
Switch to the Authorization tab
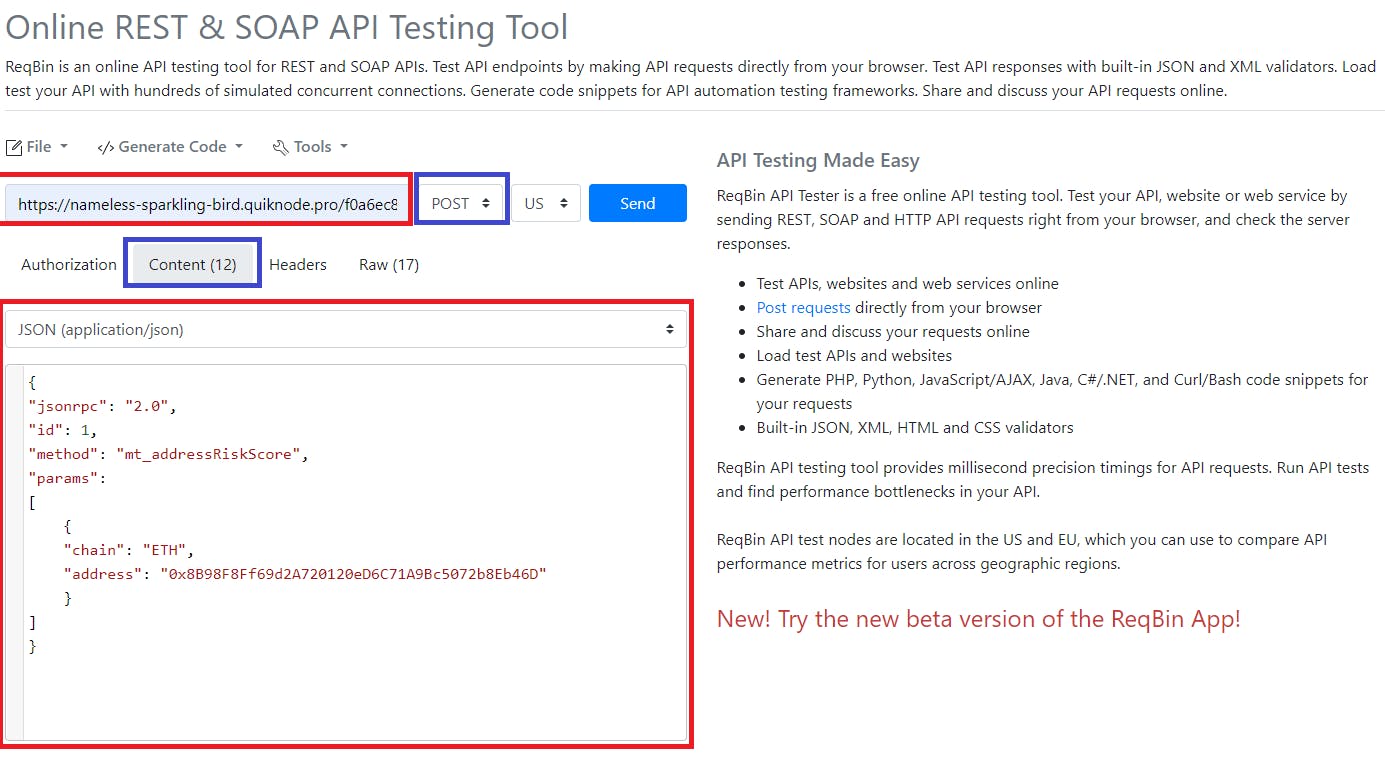coord(69,265)
